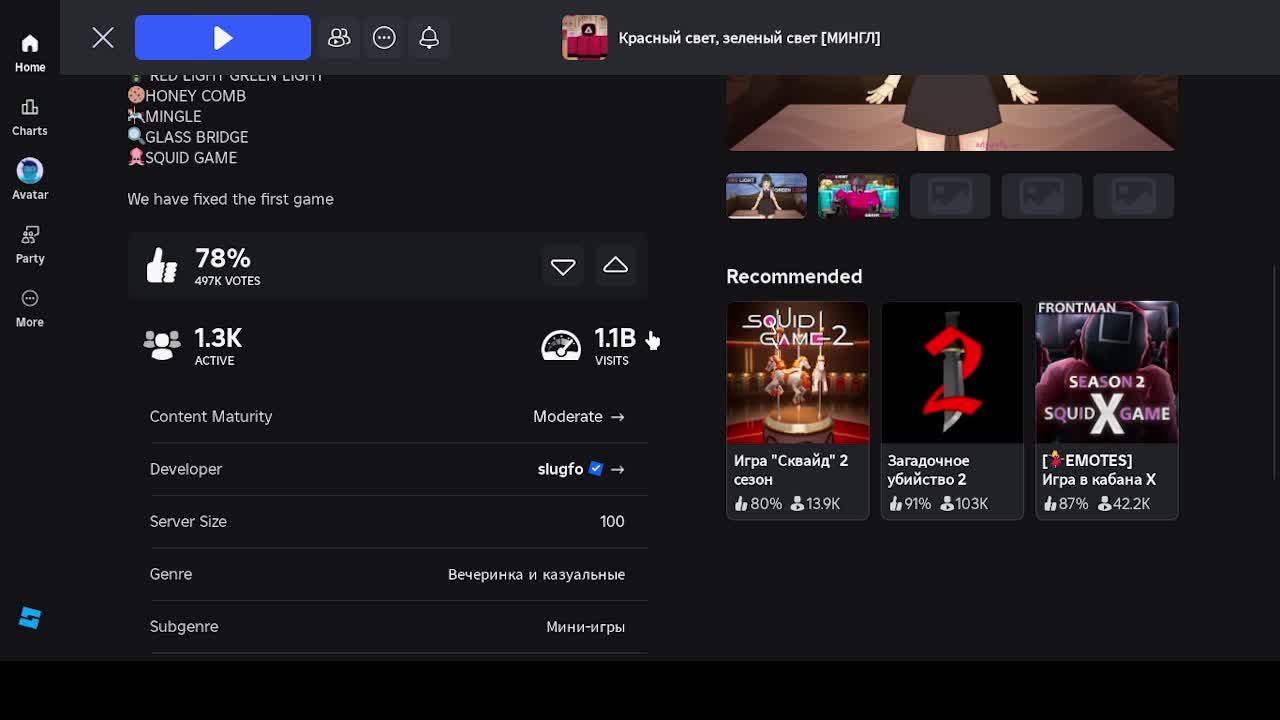This screenshot has width=1280, height=720.
Task: Click the MINGLE description line
Action: pos(165,117)
